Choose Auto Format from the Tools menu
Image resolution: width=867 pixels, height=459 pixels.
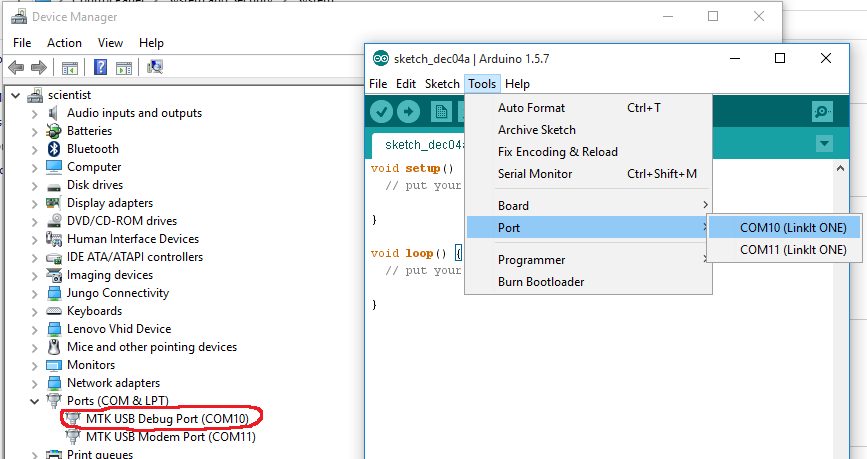point(589,108)
